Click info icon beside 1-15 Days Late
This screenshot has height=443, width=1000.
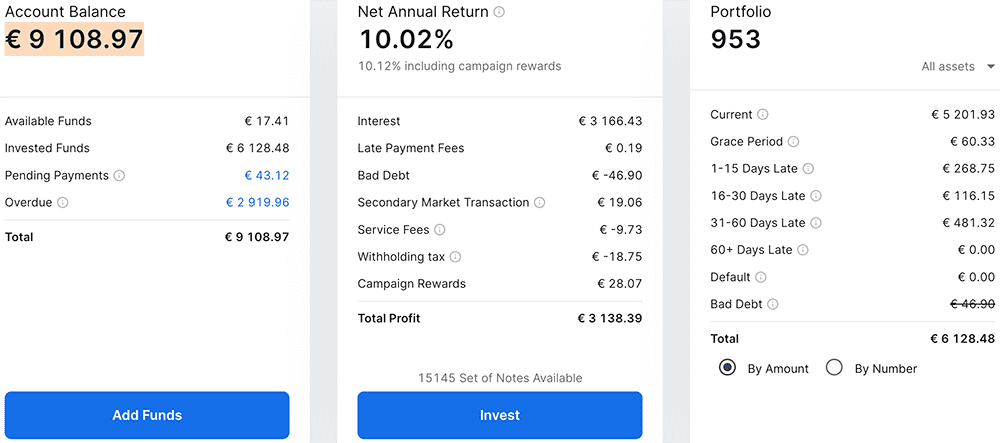coord(808,169)
